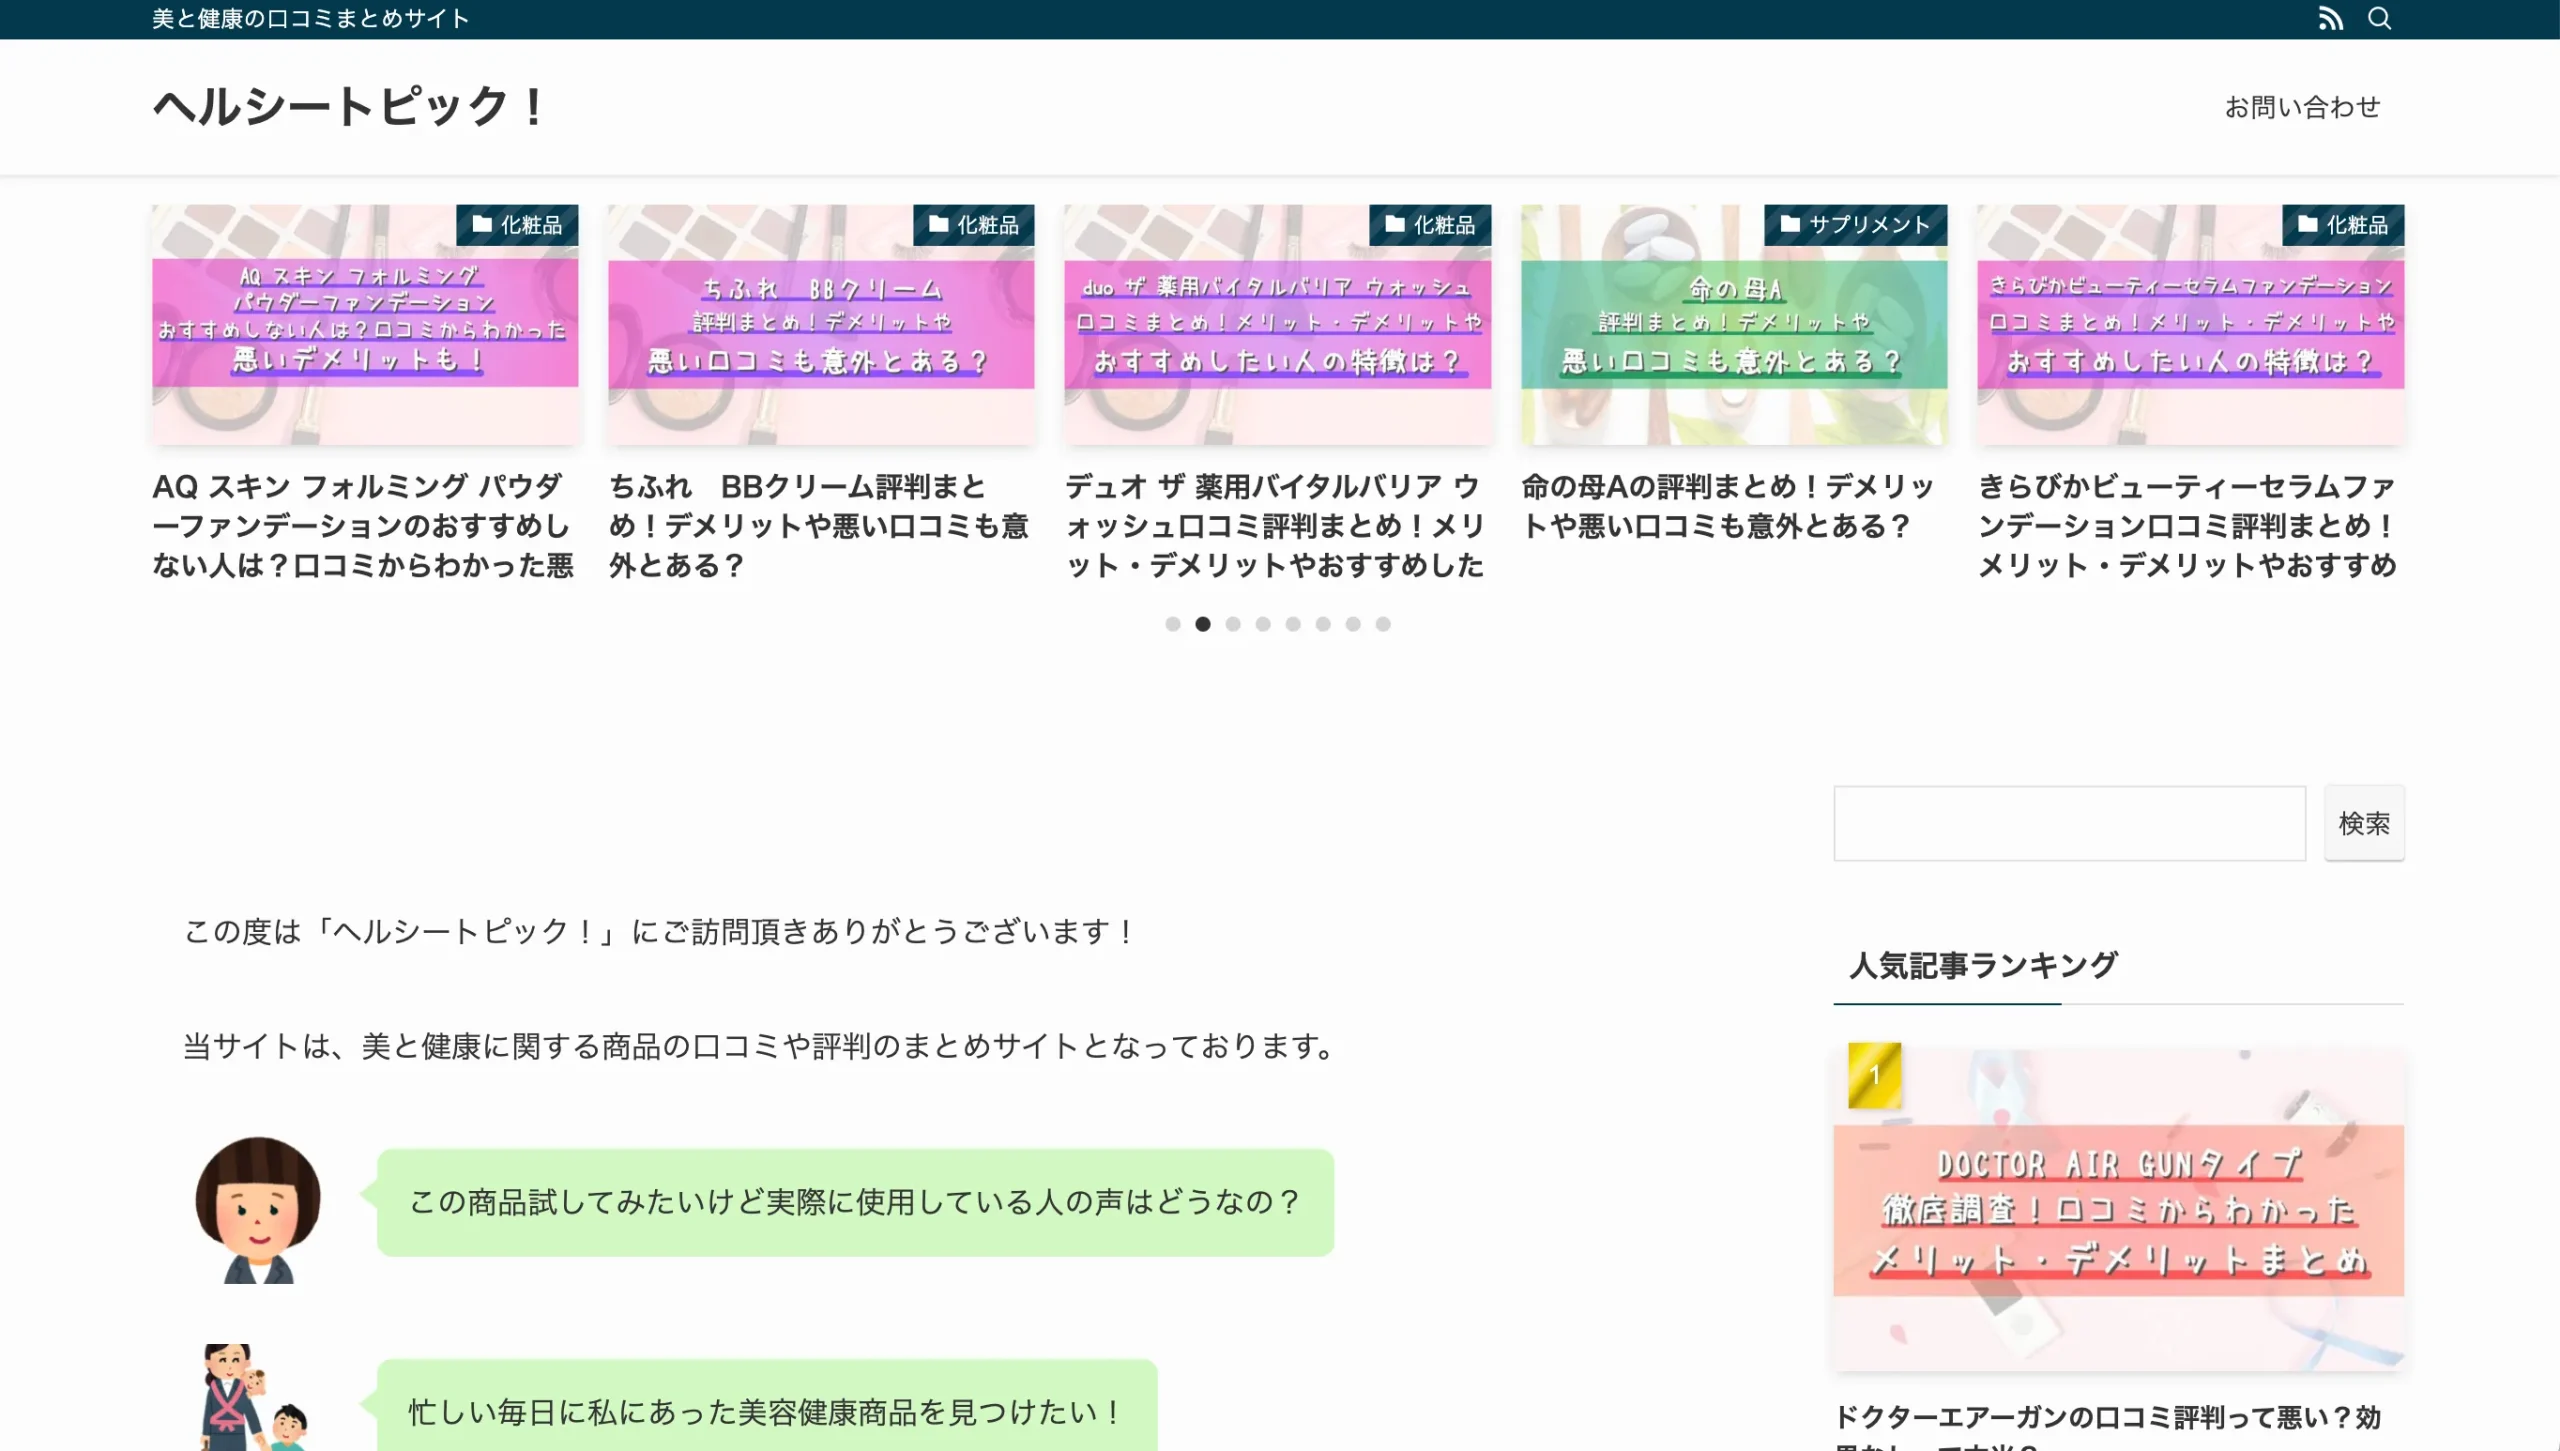Select the seventh carousel navigation dot
This screenshot has height=1451, width=2560.
coord(1354,624)
